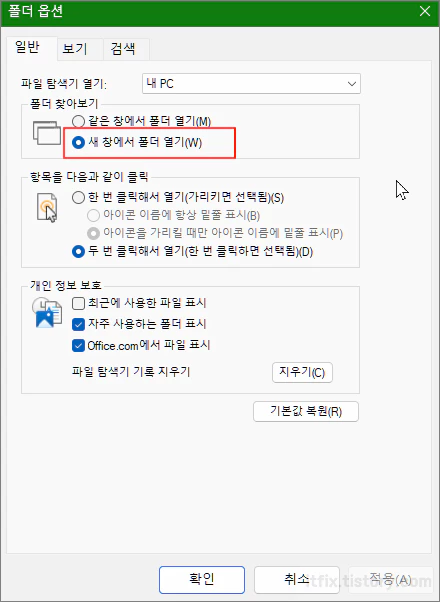Click the single-click document pointer icon
This screenshot has height=602, width=440.
(47, 208)
